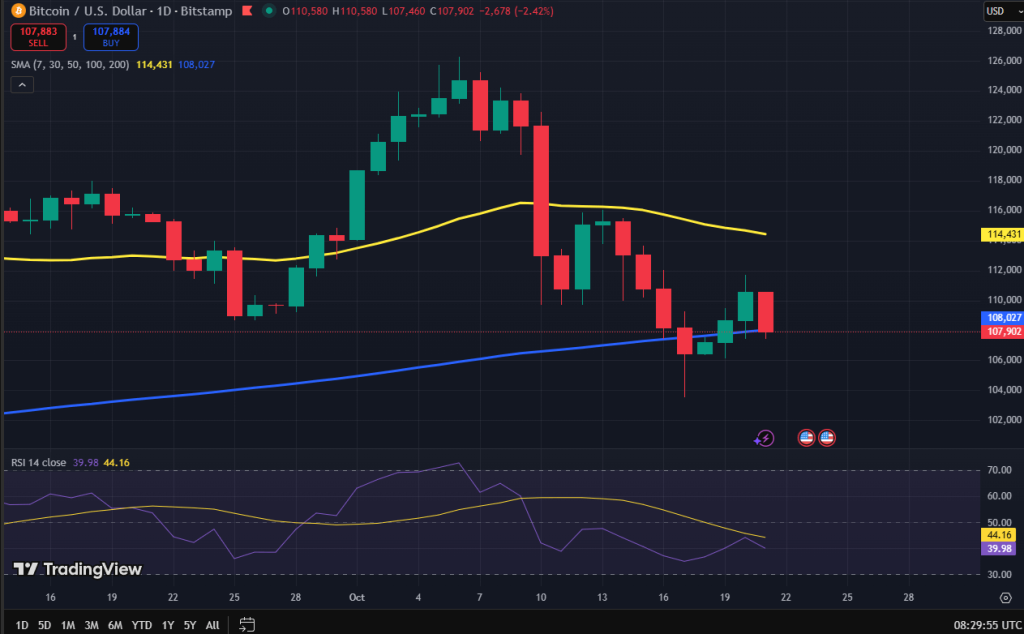Click the Bitcoin symbol logo icon
The width and height of the screenshot is (1024, 634).
point(18,11)
